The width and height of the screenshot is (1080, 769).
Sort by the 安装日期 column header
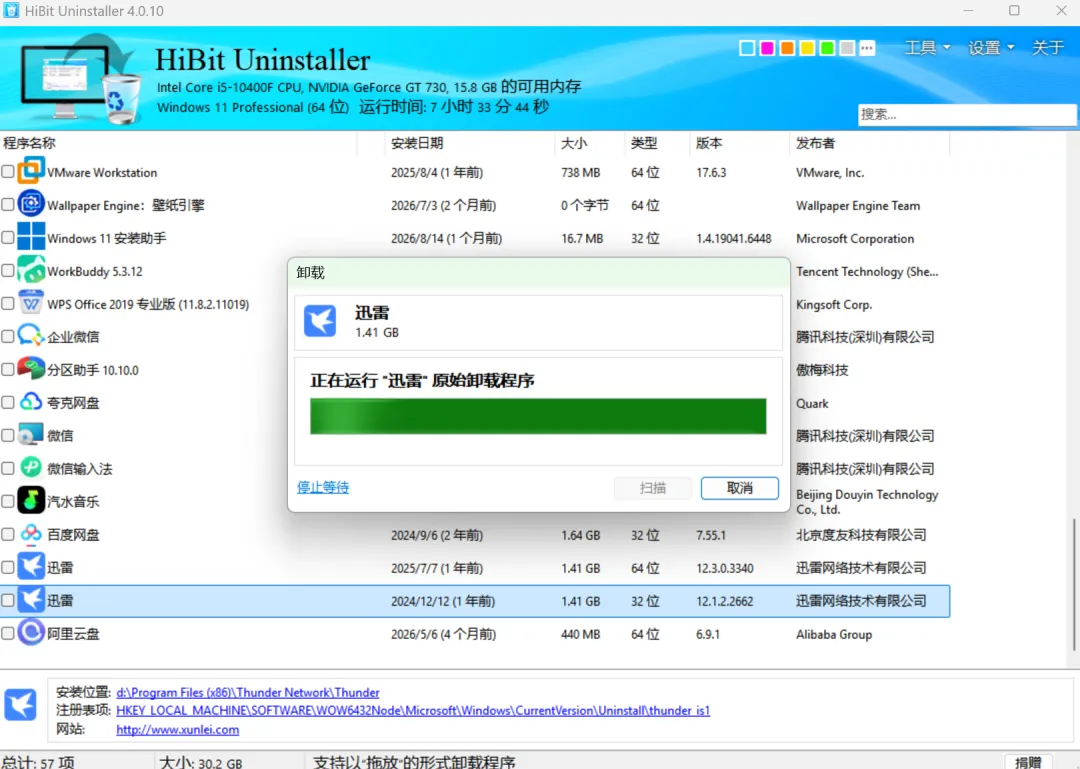[417, 143]
